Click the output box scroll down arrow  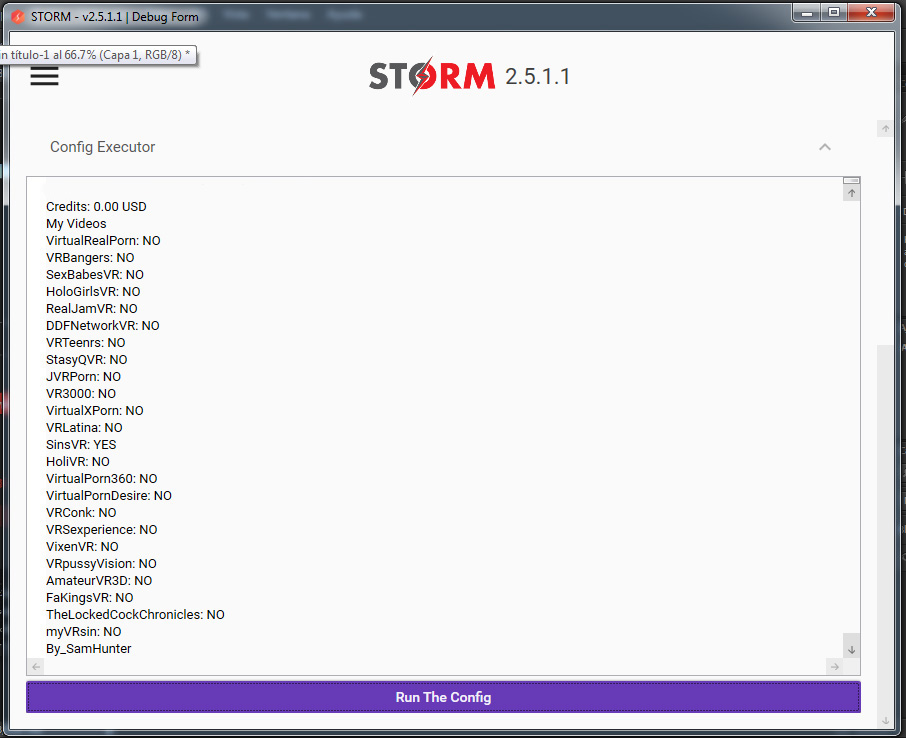[852, 650]
